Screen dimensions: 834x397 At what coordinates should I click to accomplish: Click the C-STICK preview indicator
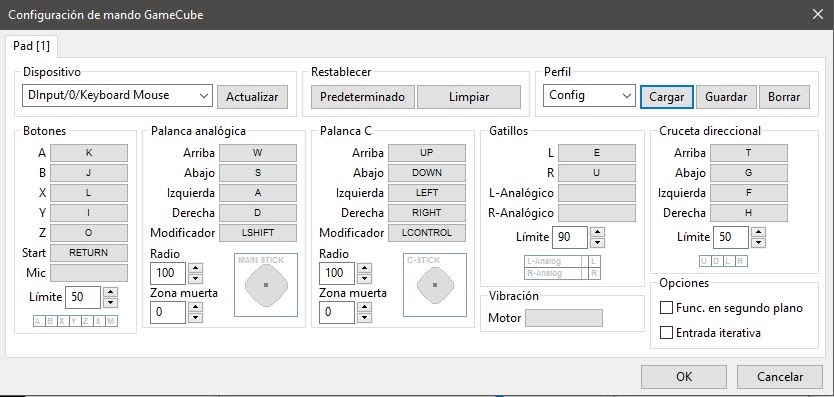pos(435,285)
